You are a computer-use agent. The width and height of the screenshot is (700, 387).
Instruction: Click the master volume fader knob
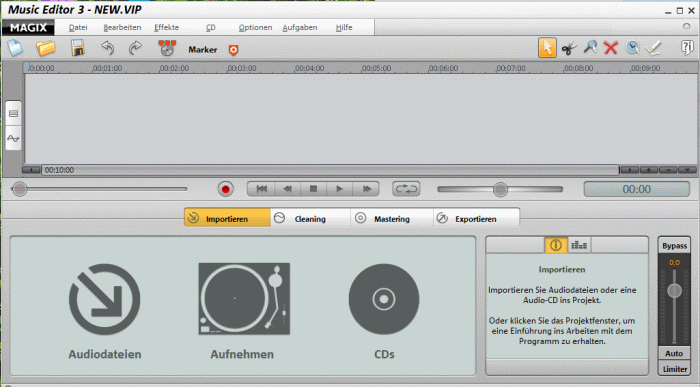tap(674, 291)
